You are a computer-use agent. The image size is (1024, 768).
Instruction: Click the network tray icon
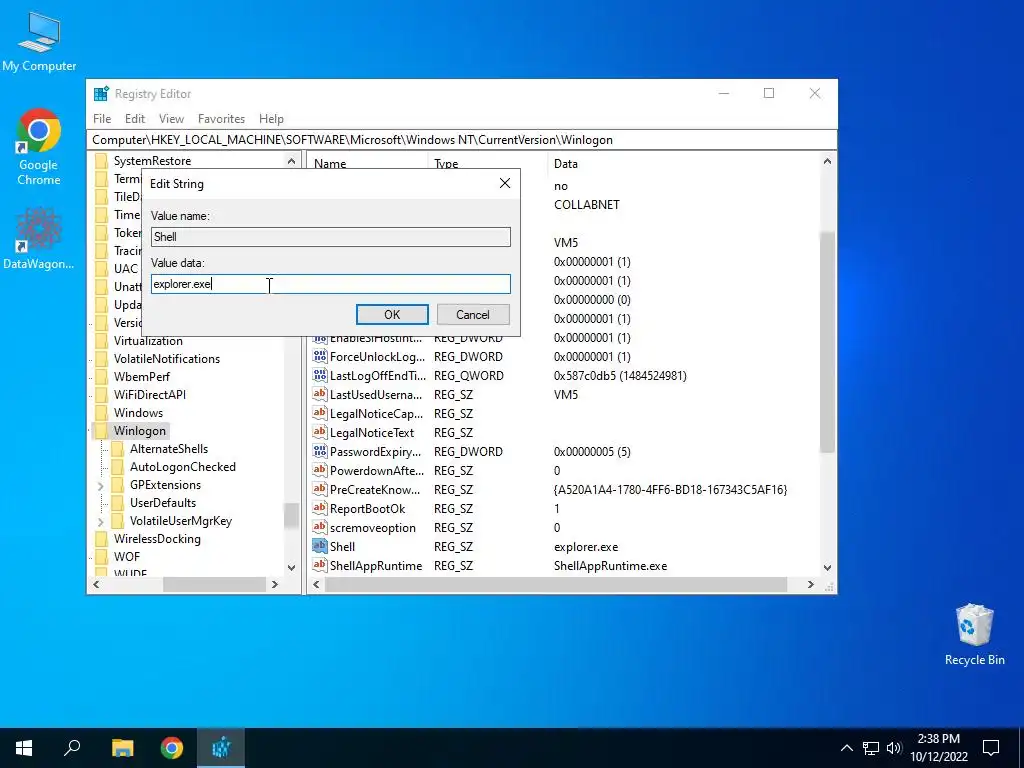pyautogui.click(x=871, y=748)
